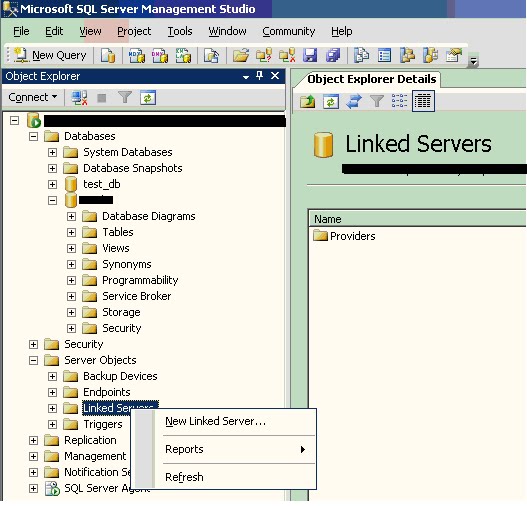Click the Save All icon
This screenshot has width=527, height=506.
333,55
